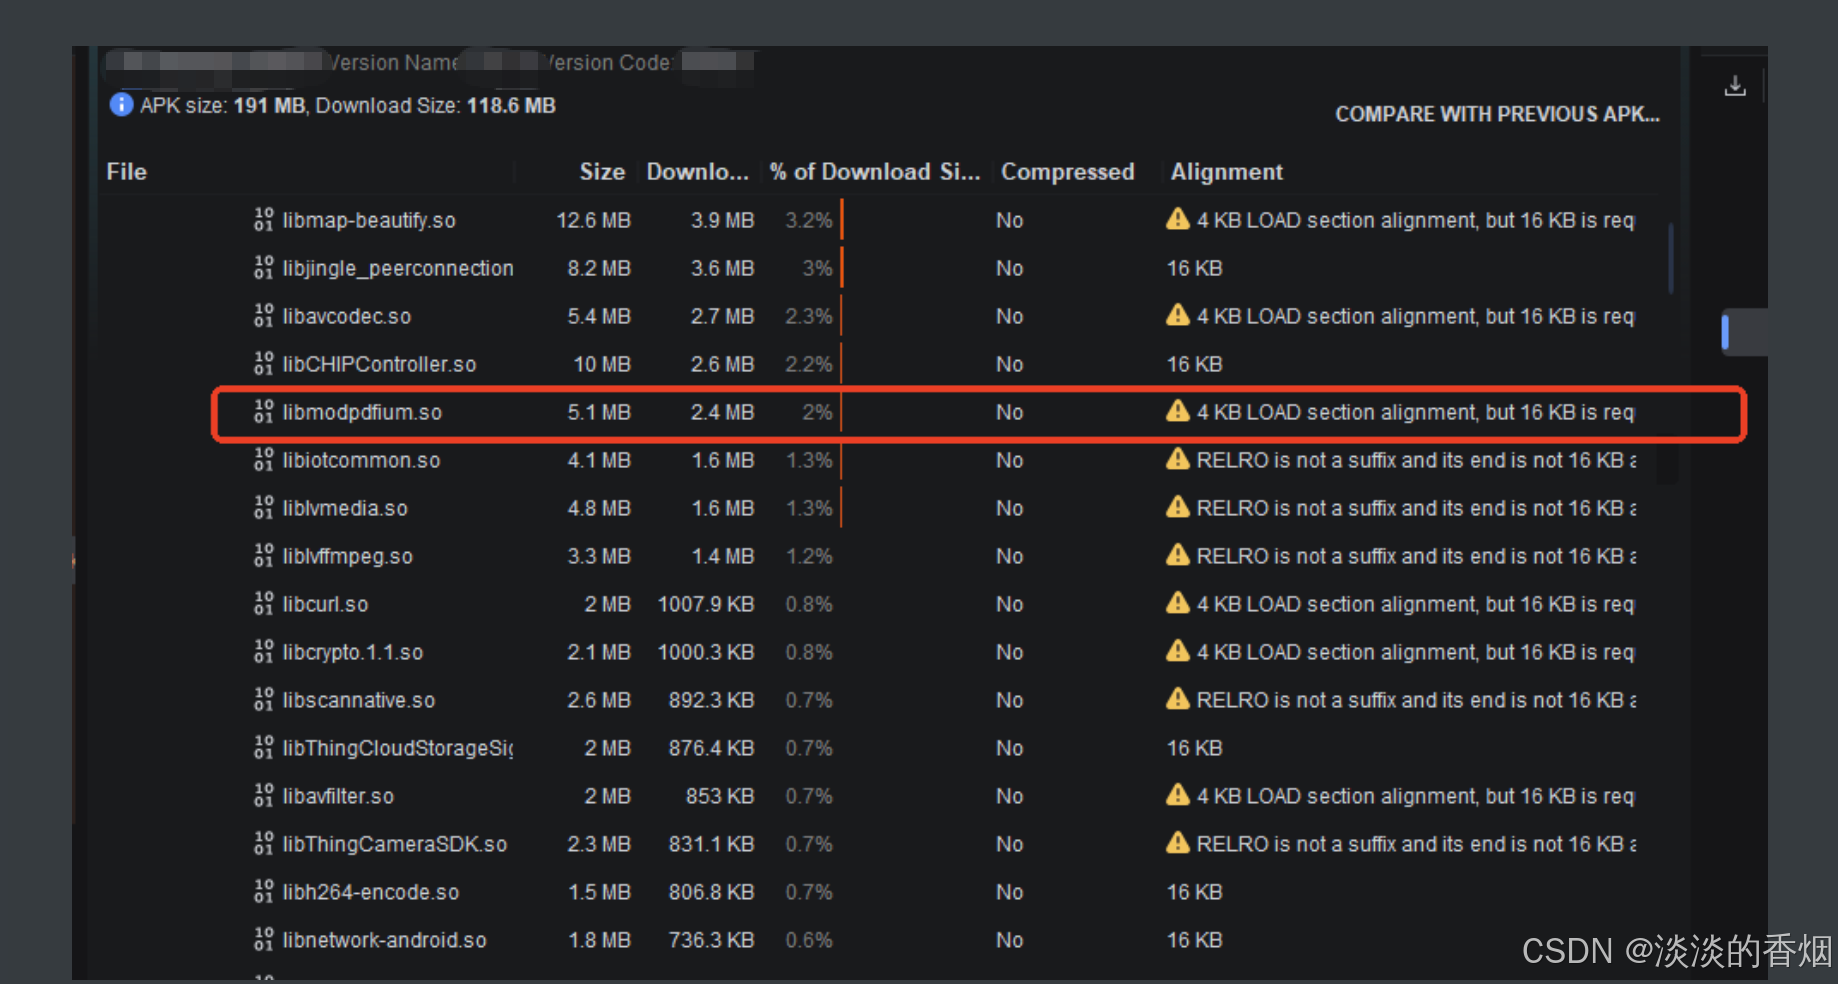Sort by Download Size column header
1838x984 pixels.
(x=697, y=172)
